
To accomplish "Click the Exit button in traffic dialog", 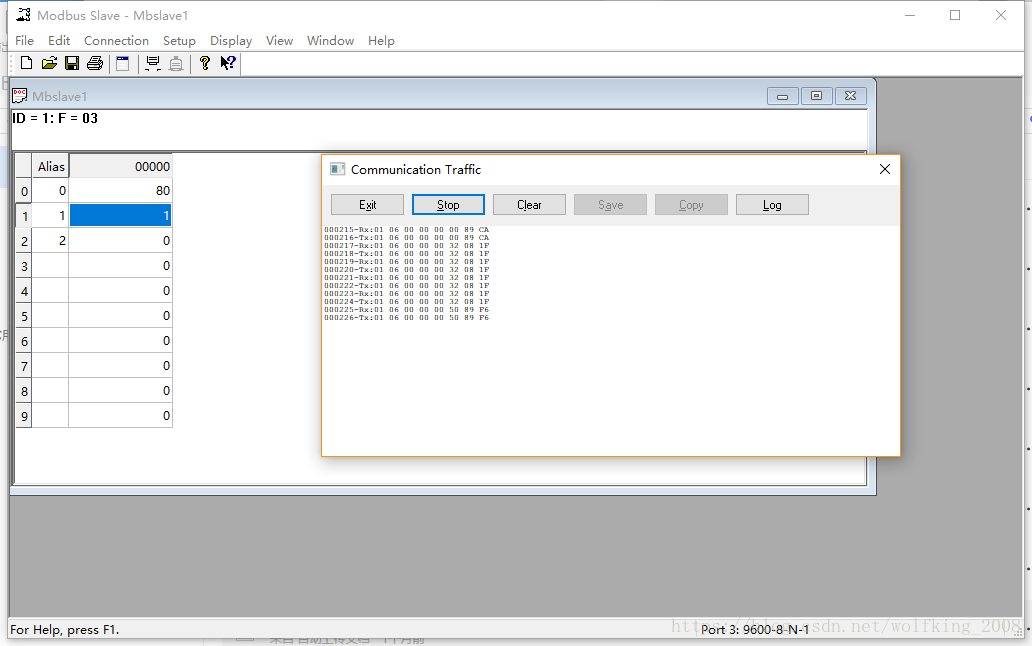I will coord(367,205).
